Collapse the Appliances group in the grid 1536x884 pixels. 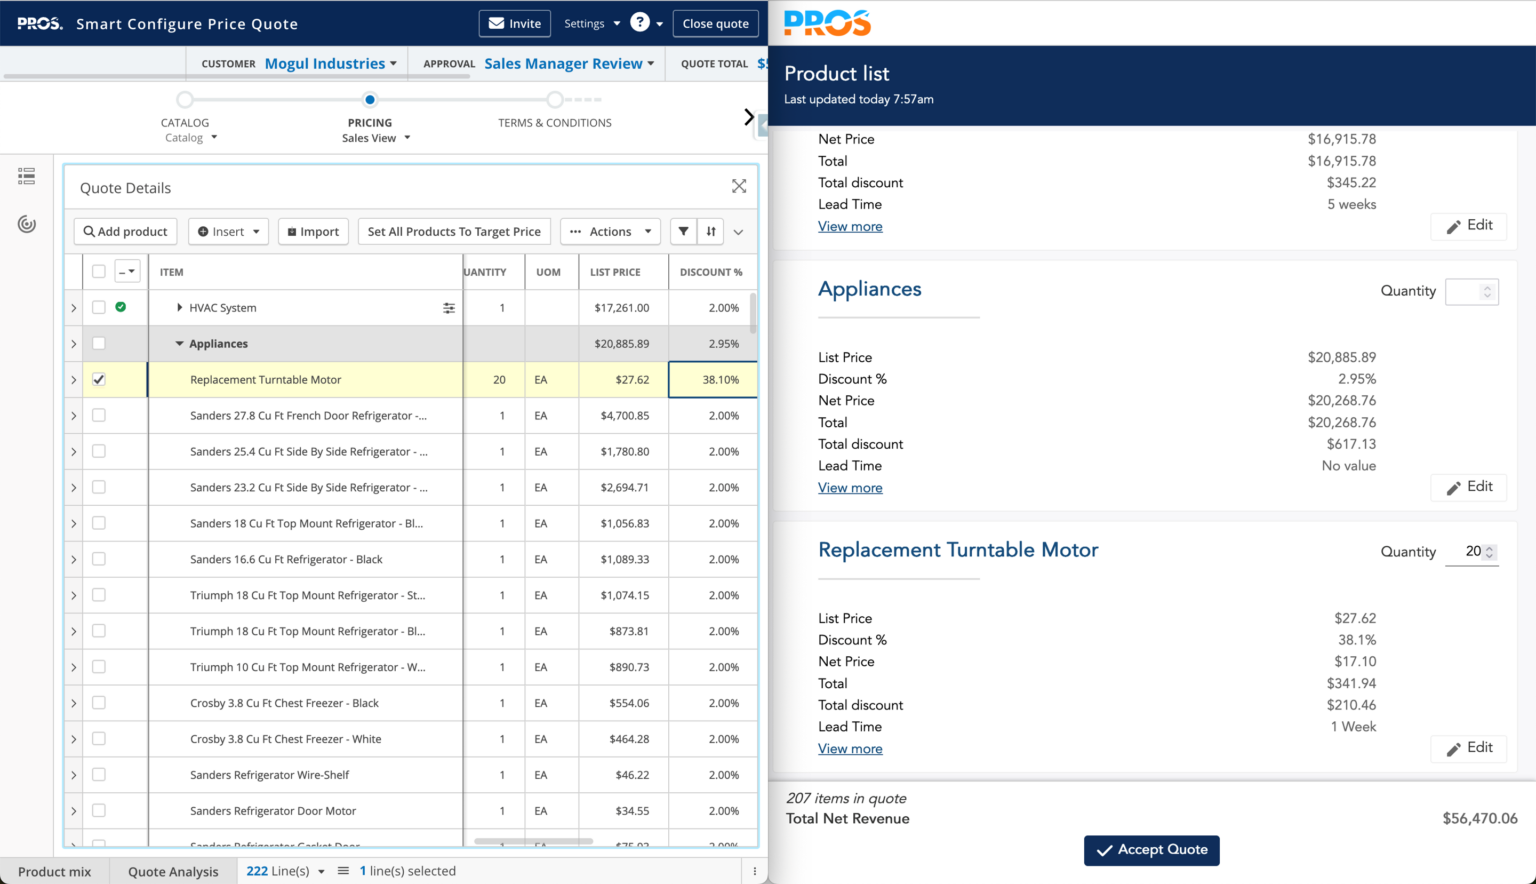point(181,343)
